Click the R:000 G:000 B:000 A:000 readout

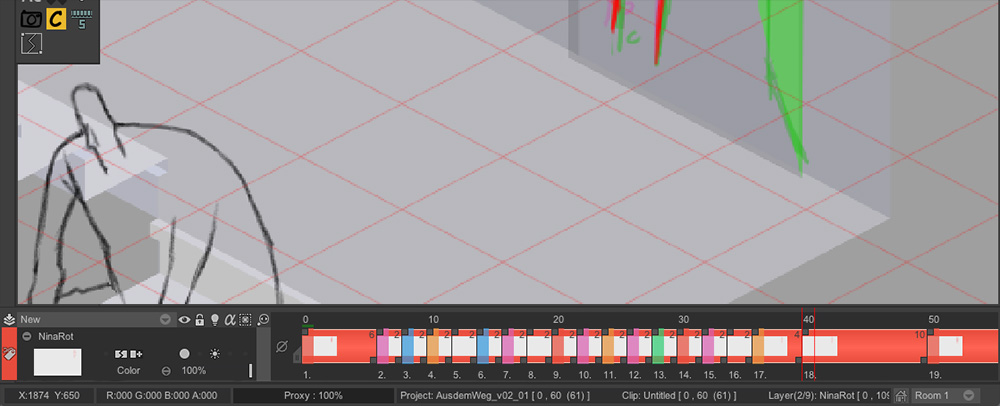[x=161, y=395]
